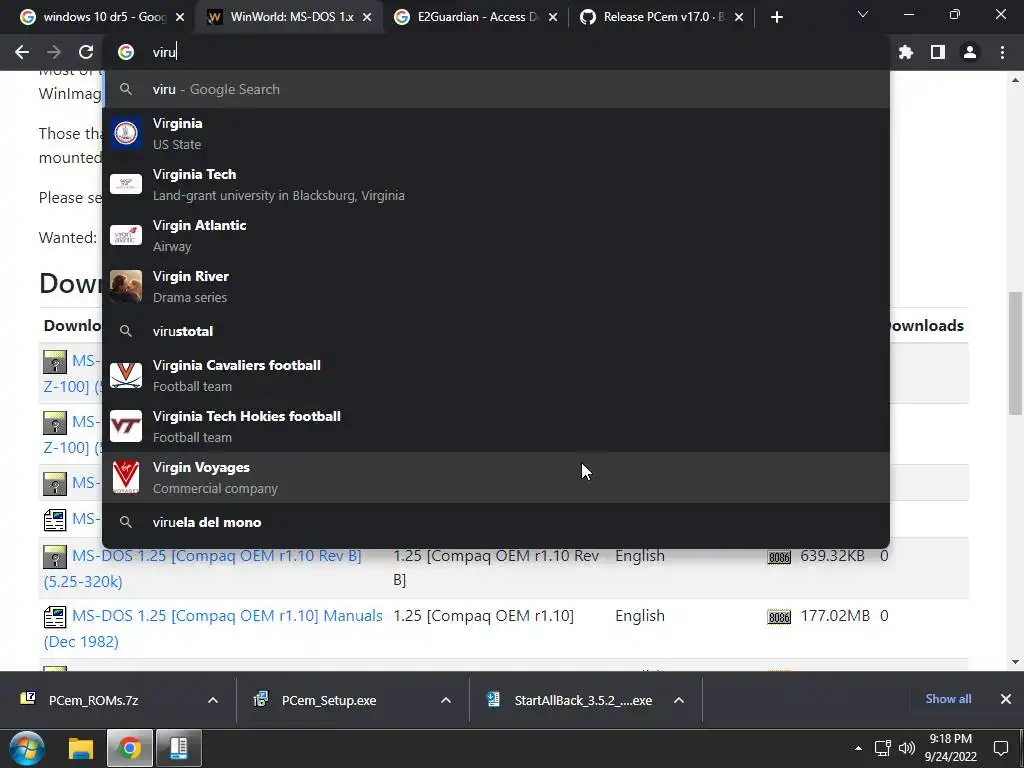Screen dimensions: 1024x768
Task: Select the virustotal search suggestion
Action: (496, 331)
